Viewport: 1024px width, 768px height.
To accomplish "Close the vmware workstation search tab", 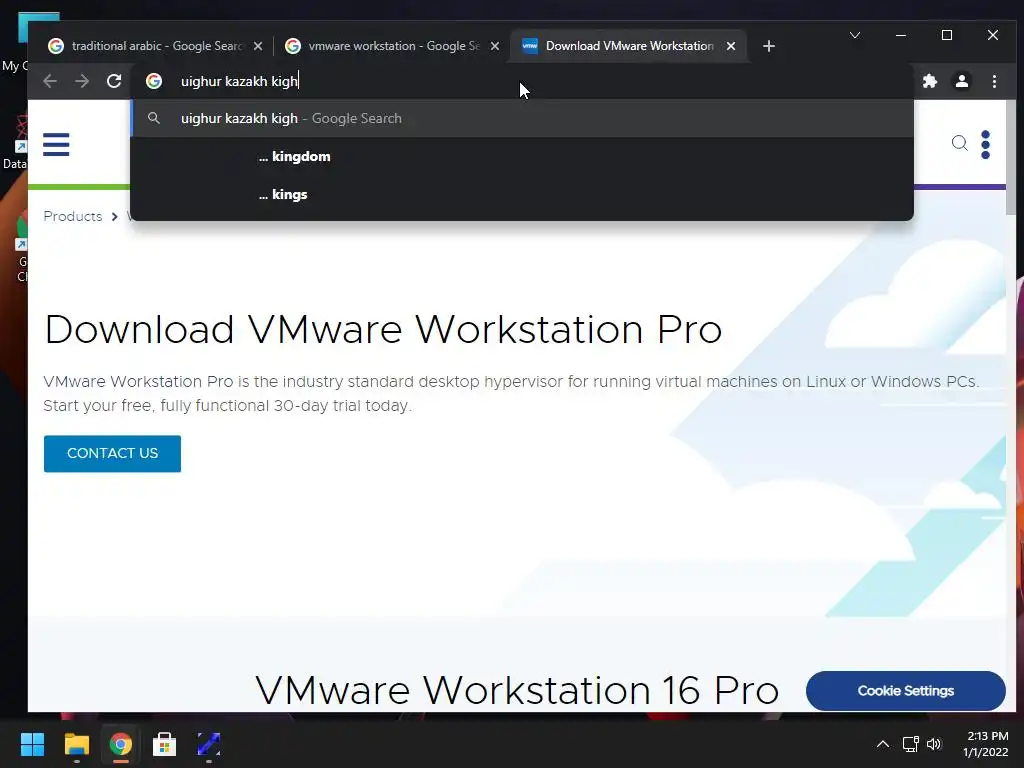I will [495, 46].
